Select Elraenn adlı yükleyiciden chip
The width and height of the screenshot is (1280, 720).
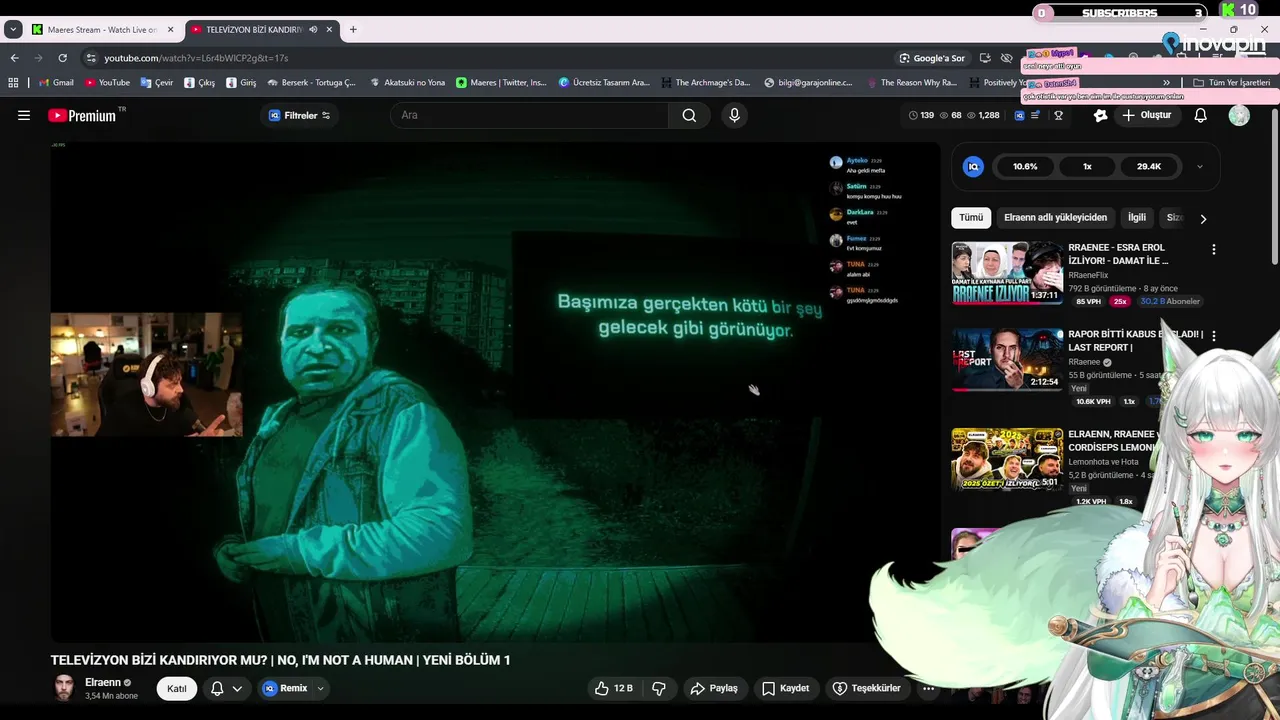click(x=1055, y=217)
